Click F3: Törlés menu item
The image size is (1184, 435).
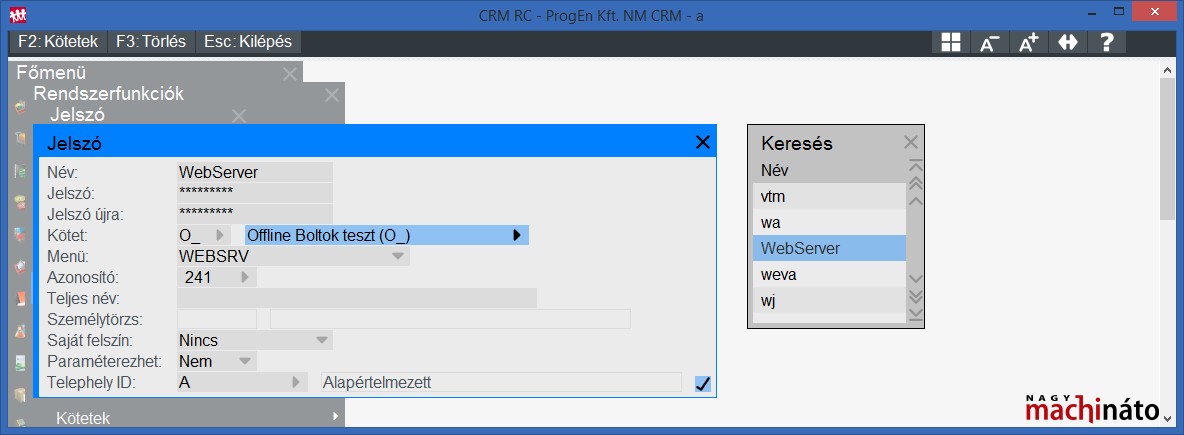(150, 42)
